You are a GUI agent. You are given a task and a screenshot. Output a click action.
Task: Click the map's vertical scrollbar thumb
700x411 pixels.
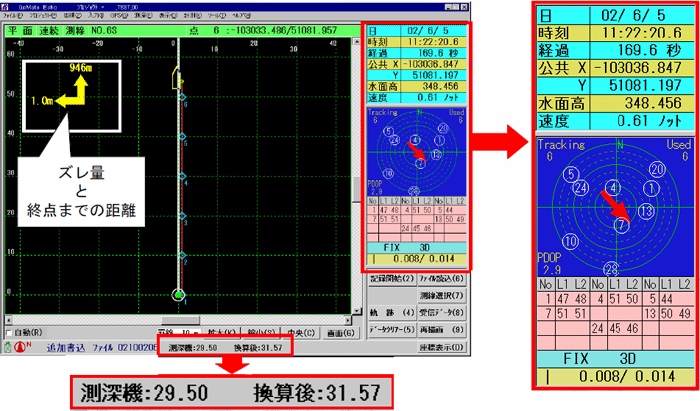coord(356,189)
